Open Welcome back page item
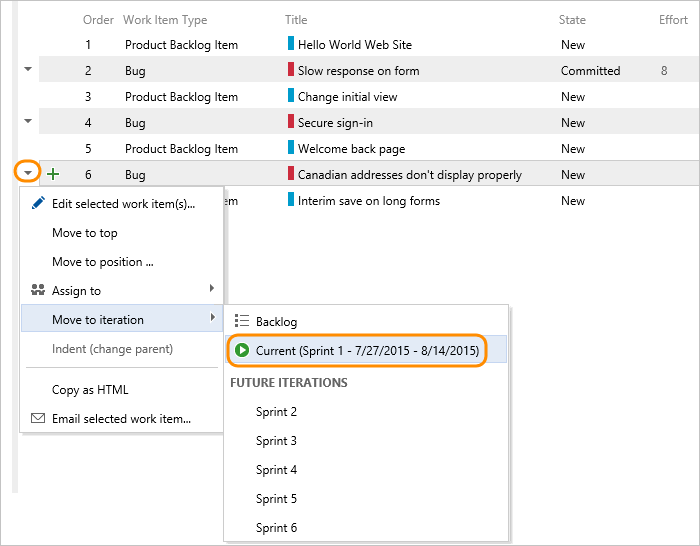700x546 pixels. coord(351,149)
